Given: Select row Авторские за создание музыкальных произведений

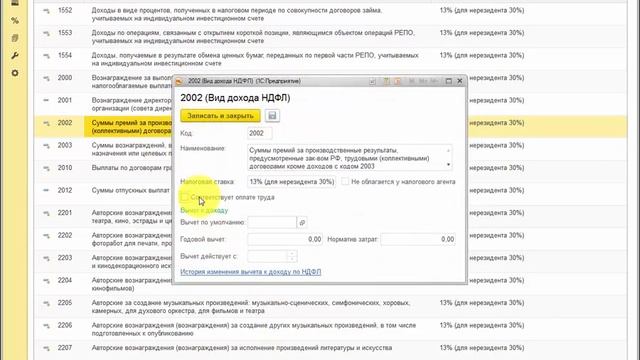Looking at the screenshot, I should point(331,307).
